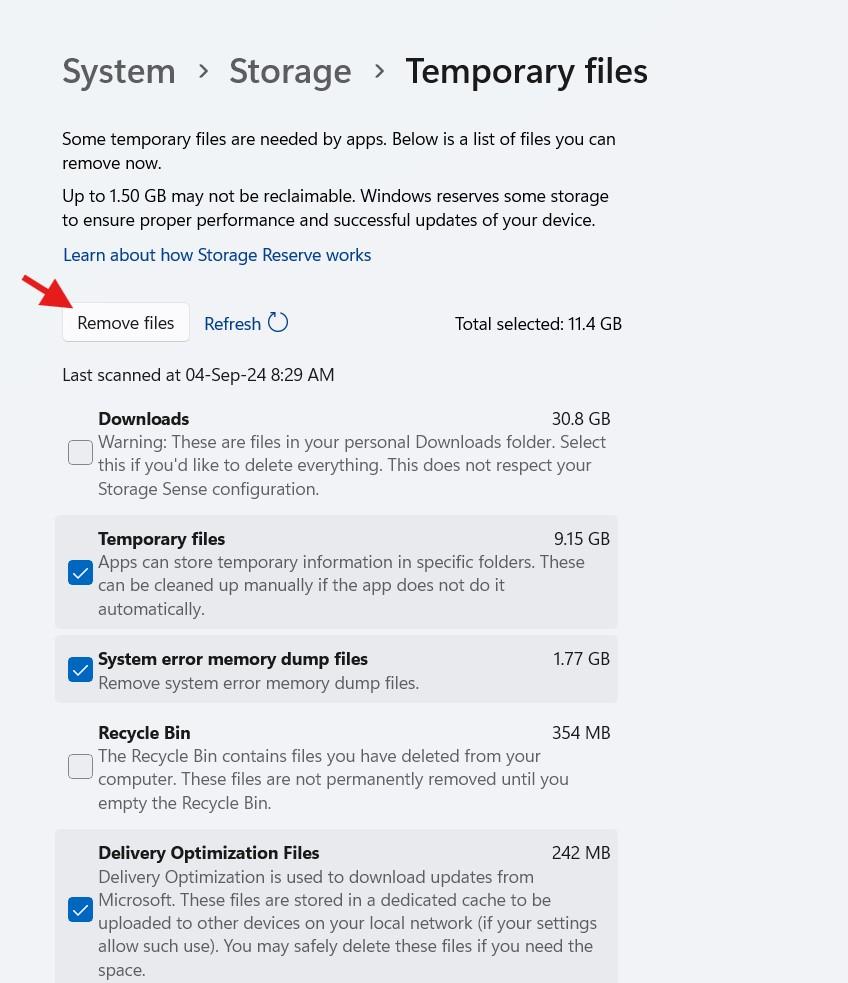Click the chevron between System and Storage
This screenshot has width=848, height=983.
coord(203,71)
